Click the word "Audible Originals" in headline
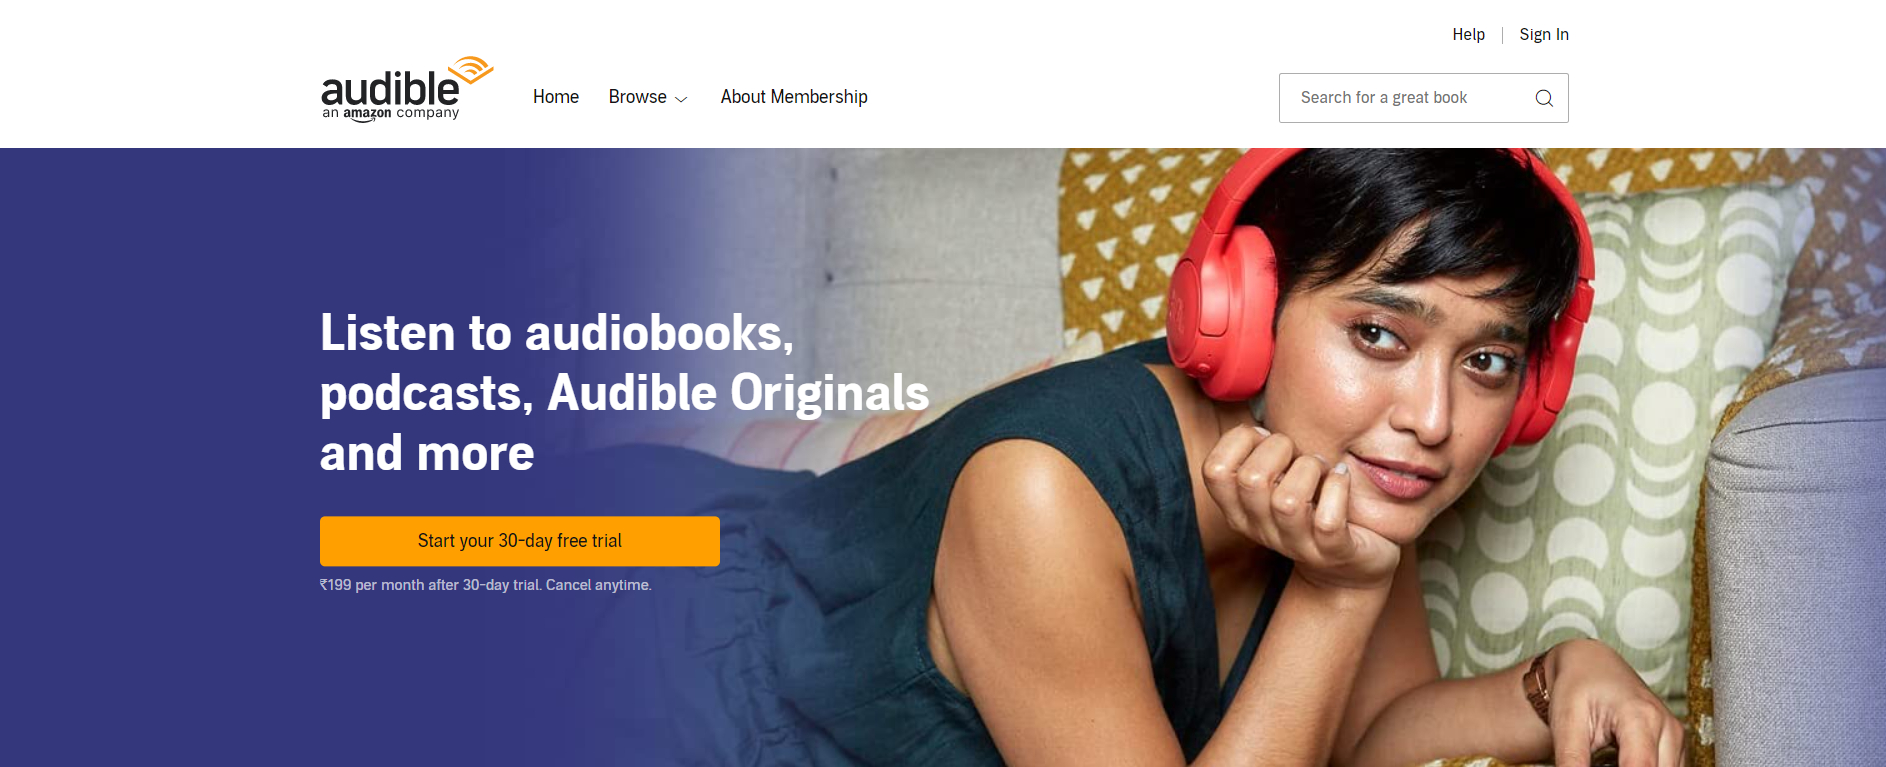The width and height of the screenshot is (1886, 767). pos(738,393)
